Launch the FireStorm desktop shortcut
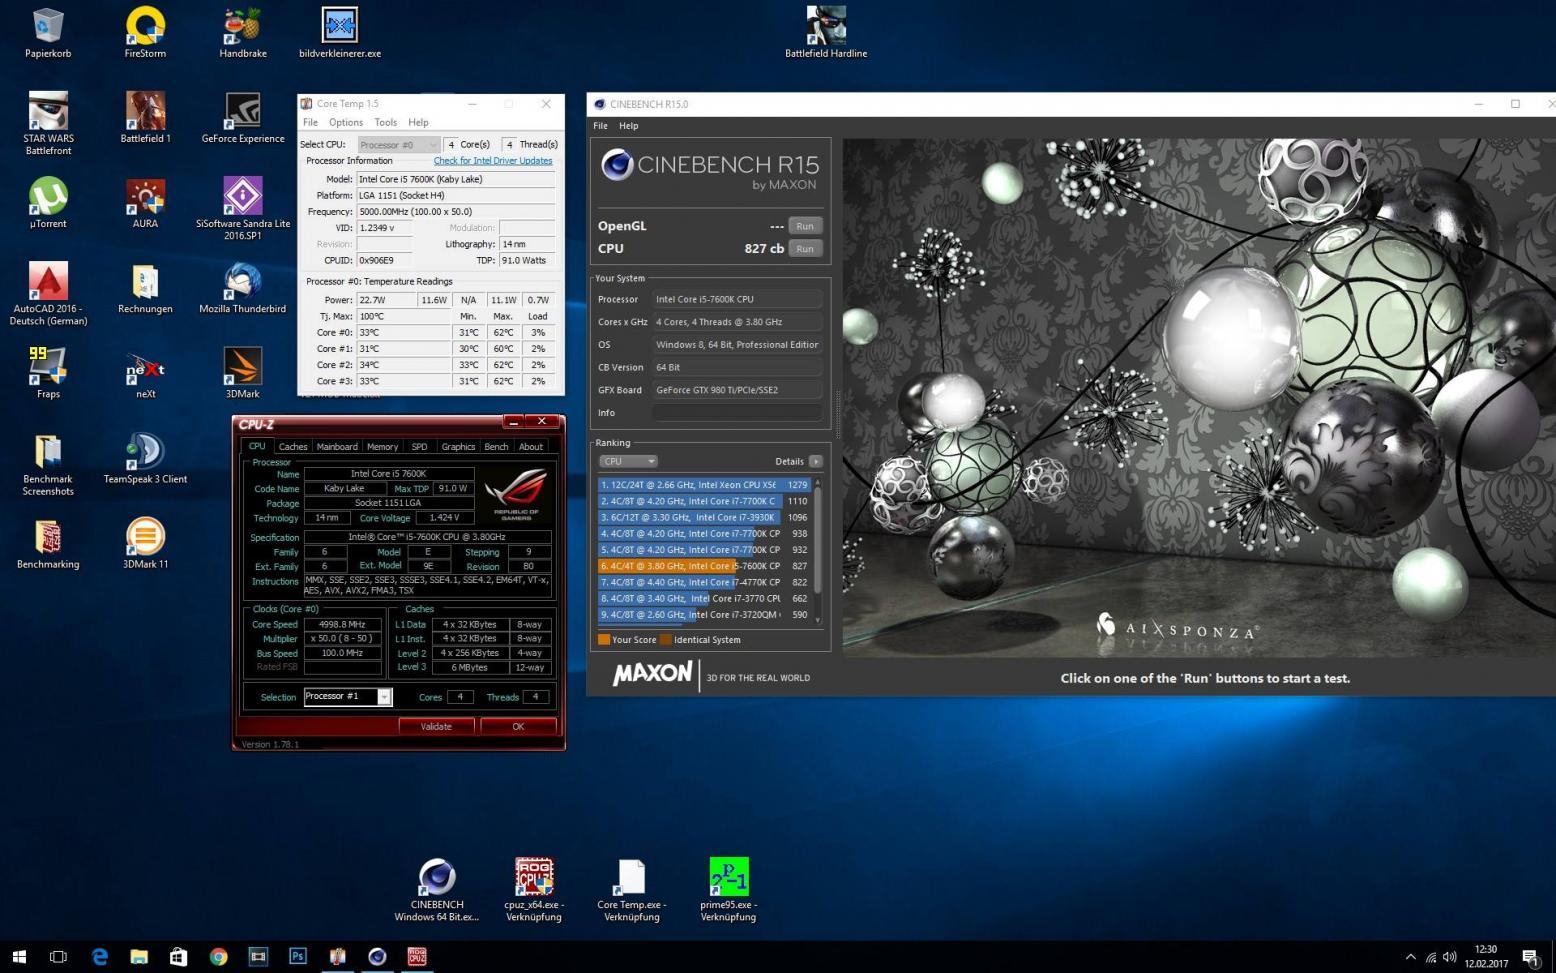The width and height of the screenshot is (1556, 973). coord(145,32)
